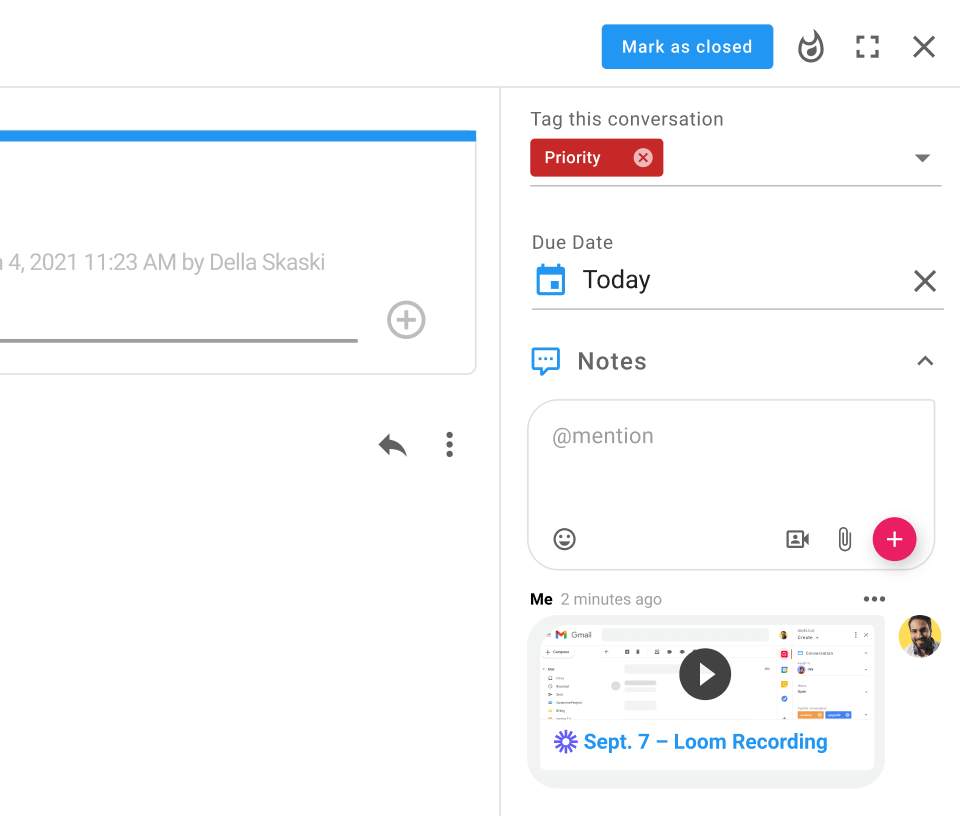Image resolution: width=960 pixels, height=816 pixels.
Task: Click the reply arrow icon
Action: pyautogui.click(x=392, y=445)
